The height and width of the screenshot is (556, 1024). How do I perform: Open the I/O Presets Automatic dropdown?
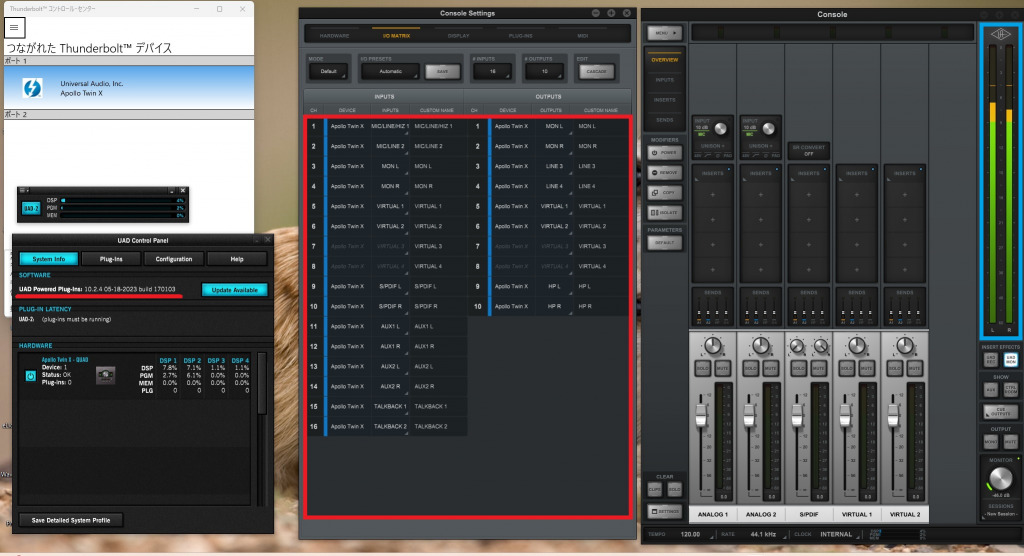[391, 72]
